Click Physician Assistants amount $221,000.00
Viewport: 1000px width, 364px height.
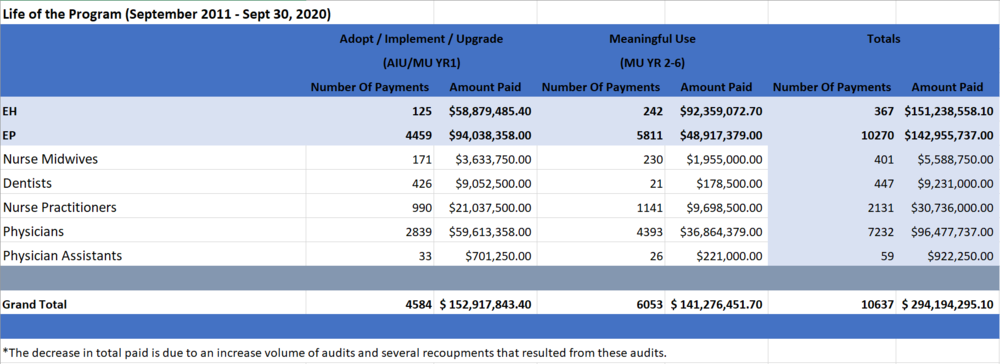pos(730,257)
